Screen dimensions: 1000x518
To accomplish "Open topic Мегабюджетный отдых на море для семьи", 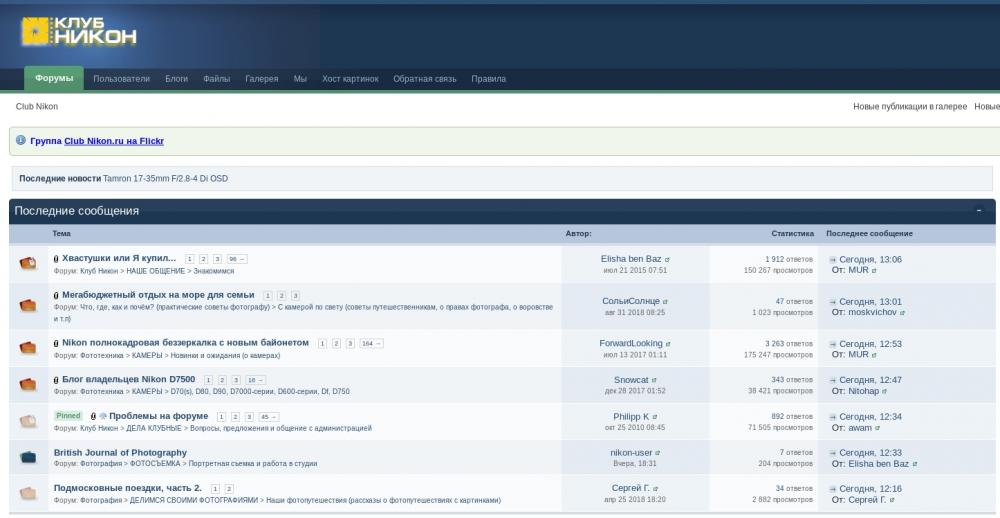I will coord(158,295).
